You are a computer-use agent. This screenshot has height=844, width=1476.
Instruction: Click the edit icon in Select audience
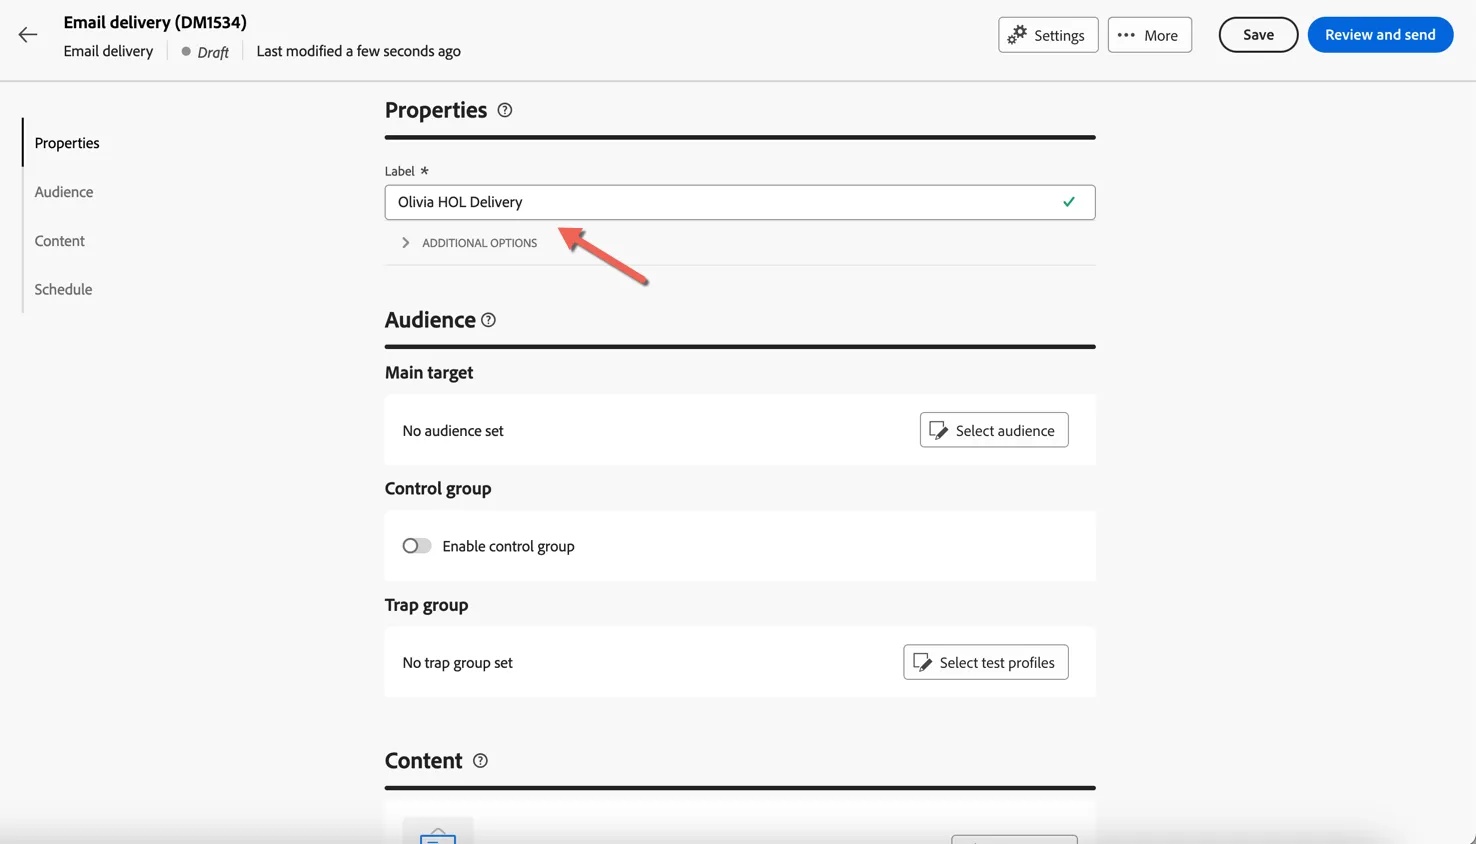[938, 430]
